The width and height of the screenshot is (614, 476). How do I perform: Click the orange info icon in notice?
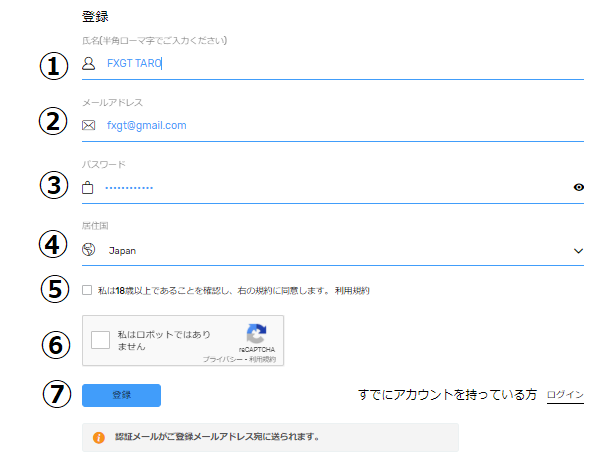pos(99,438)
